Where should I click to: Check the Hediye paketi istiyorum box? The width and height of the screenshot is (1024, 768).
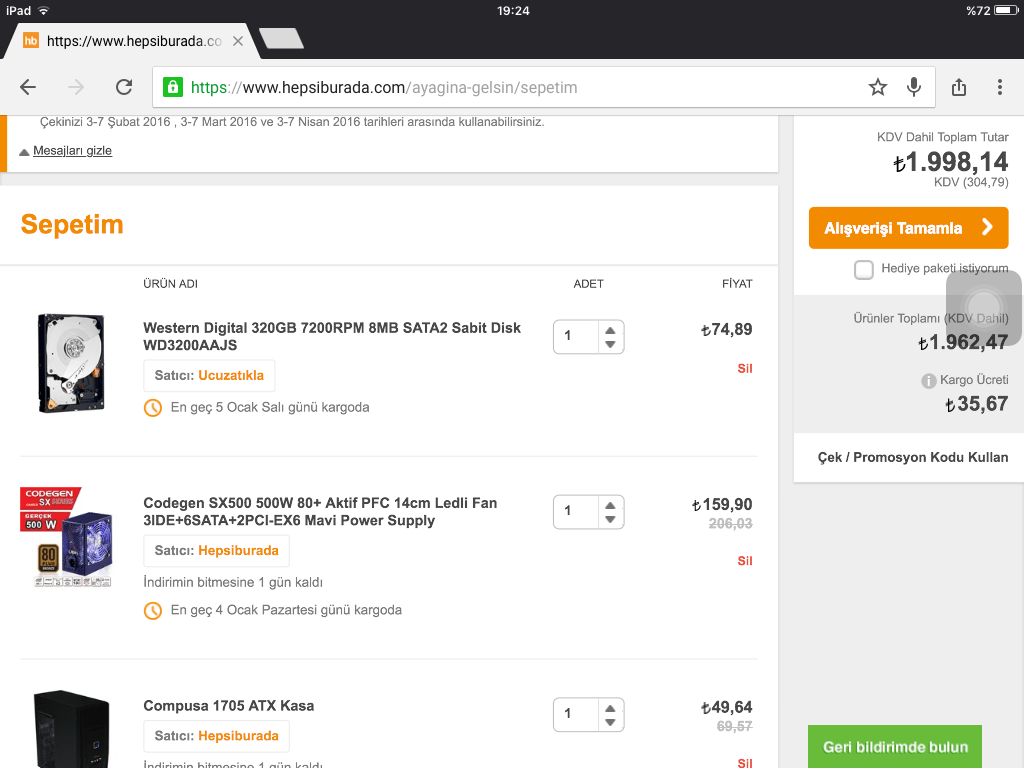[864, 269]
